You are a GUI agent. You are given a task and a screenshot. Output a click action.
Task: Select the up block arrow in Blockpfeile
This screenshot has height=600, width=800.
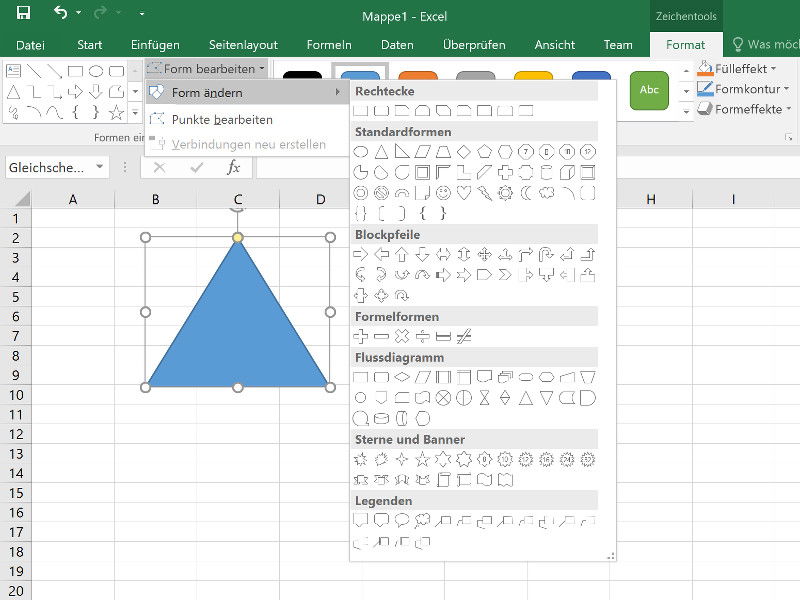pos(402,254)
